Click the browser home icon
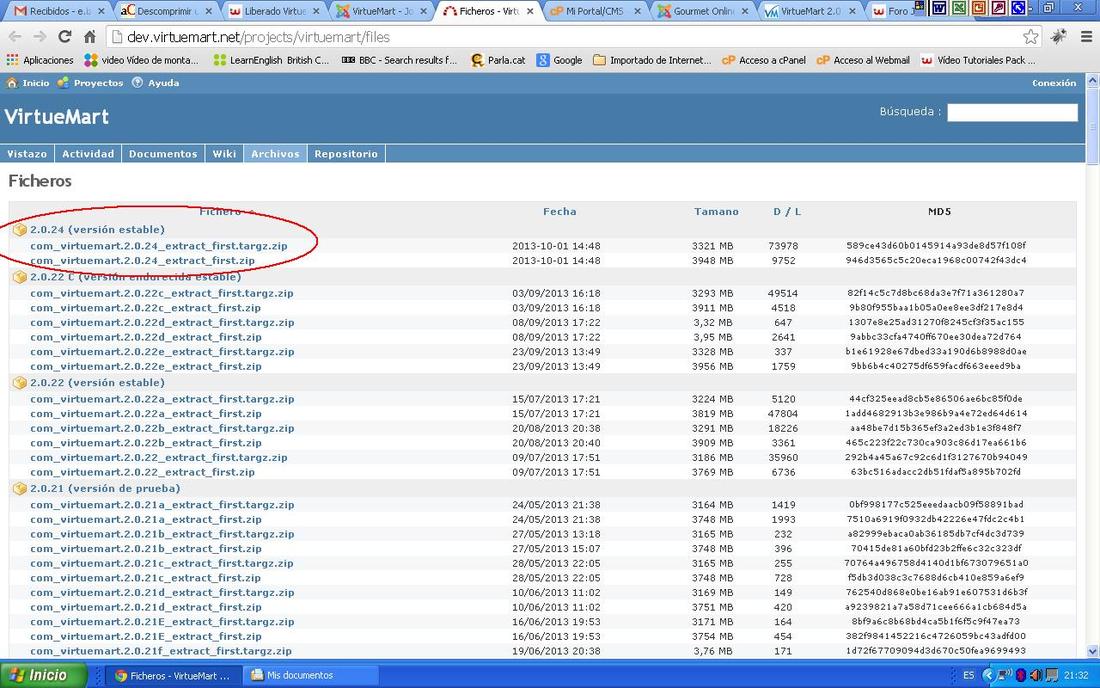1100x688 pixels. [90, 36]
